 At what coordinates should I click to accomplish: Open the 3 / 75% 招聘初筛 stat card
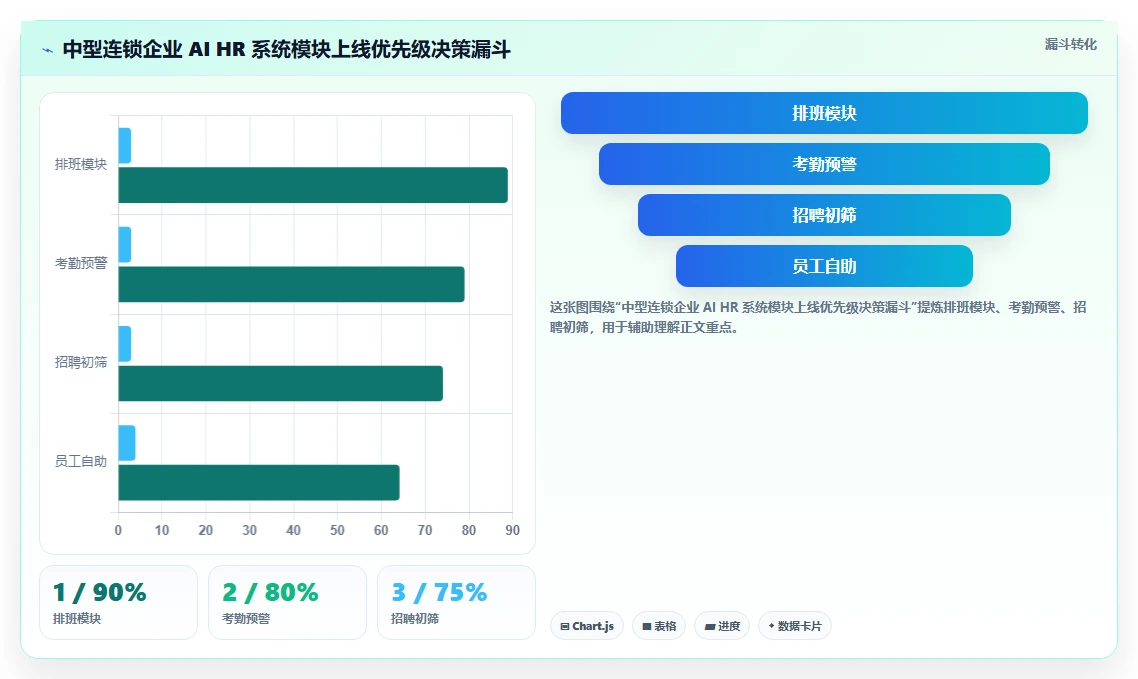pos(457,603)
